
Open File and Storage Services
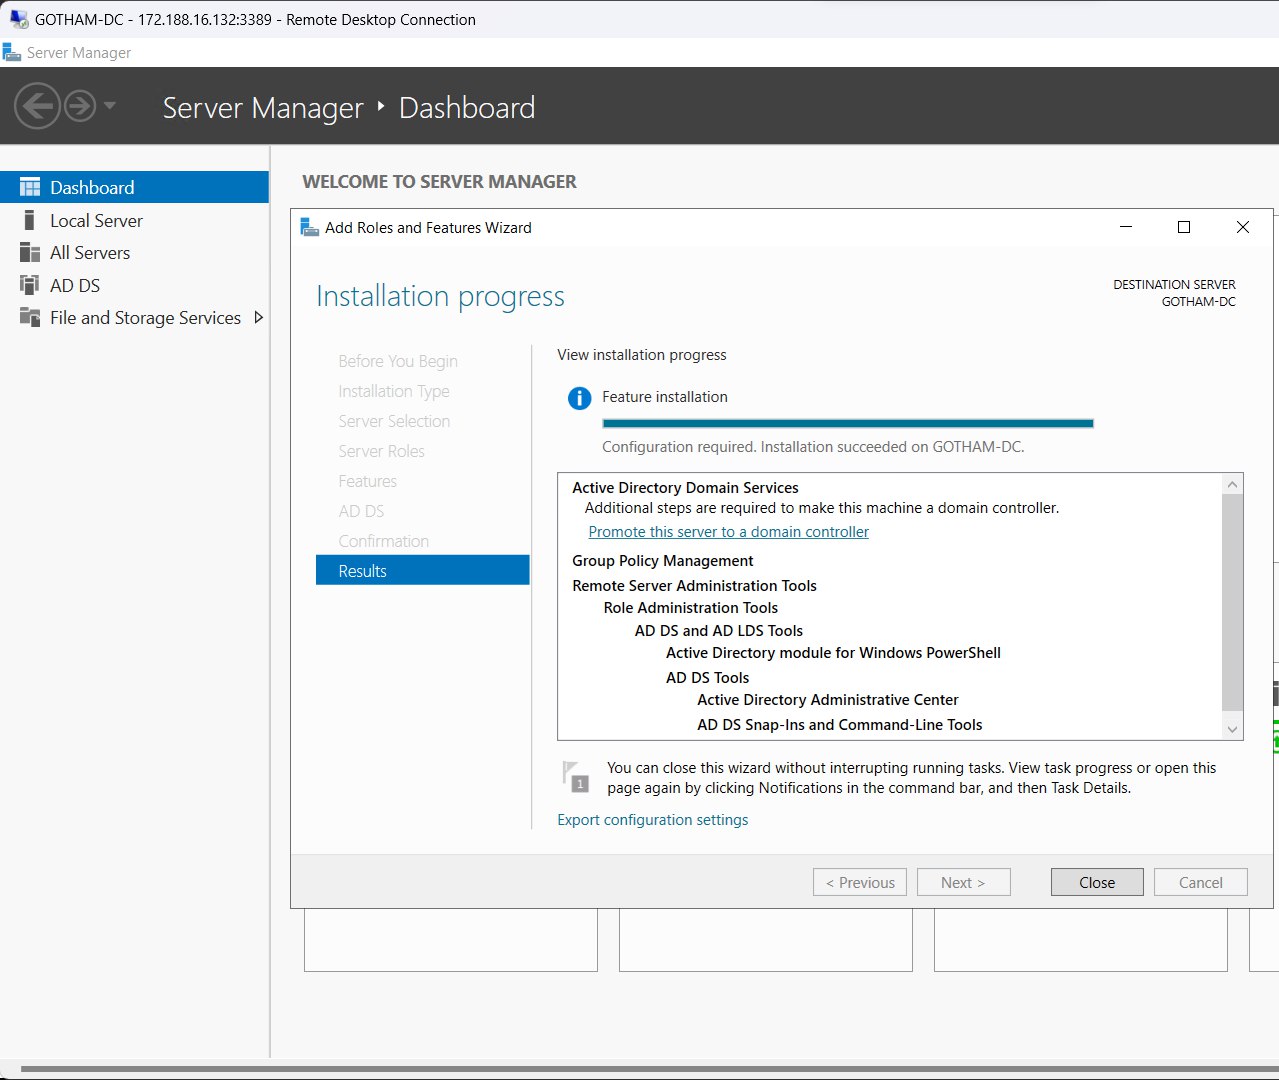[x=145, y=317]
